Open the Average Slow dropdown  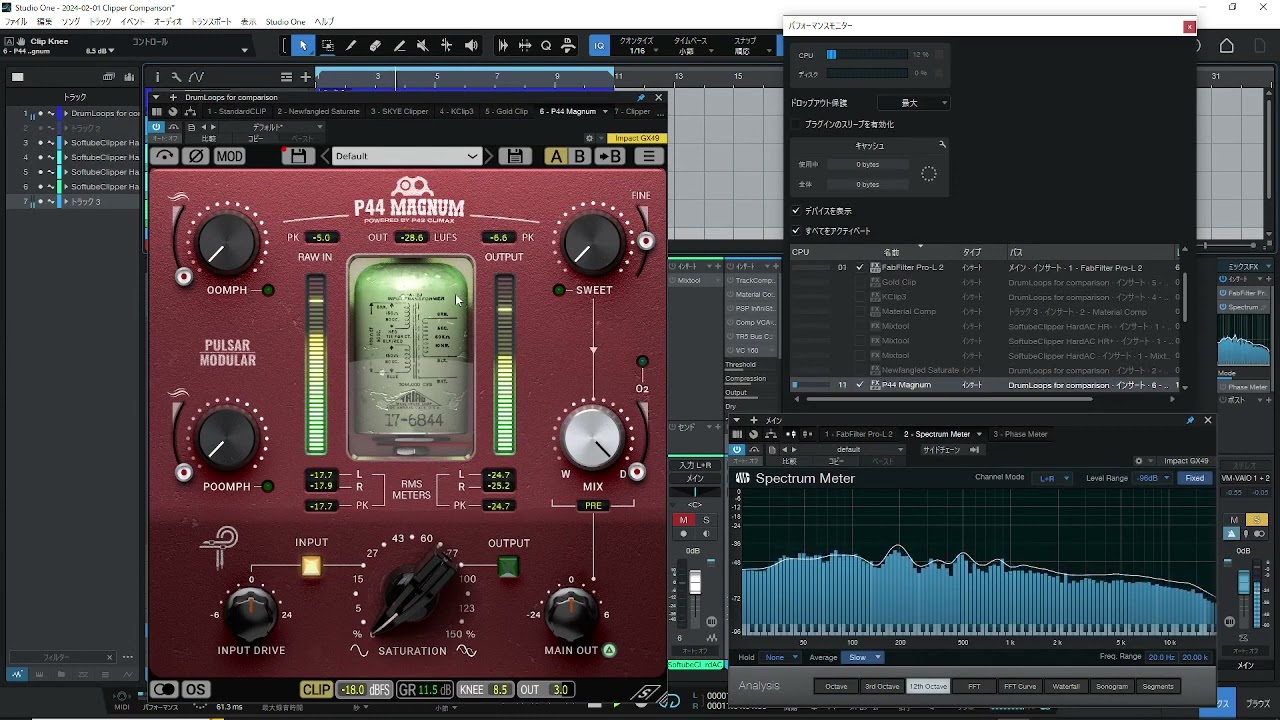(x=864, y=657)
